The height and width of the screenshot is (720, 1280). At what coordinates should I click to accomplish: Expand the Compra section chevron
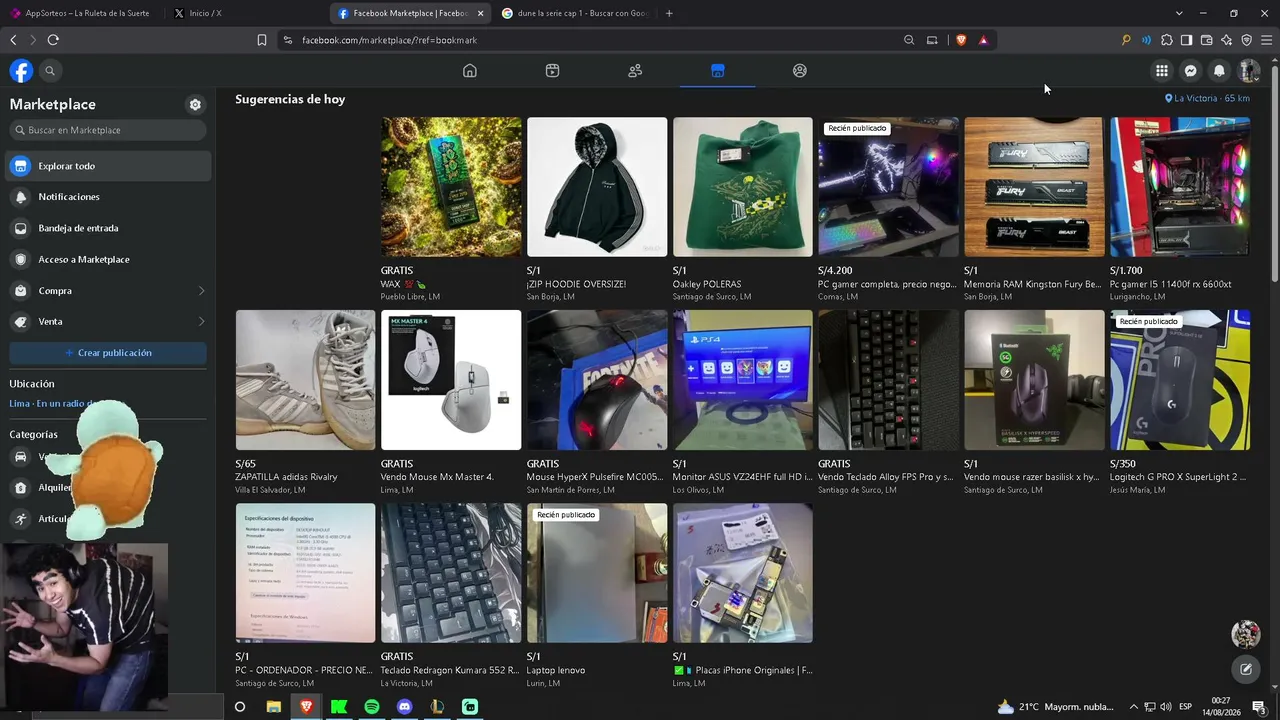(x=201, y=291)
